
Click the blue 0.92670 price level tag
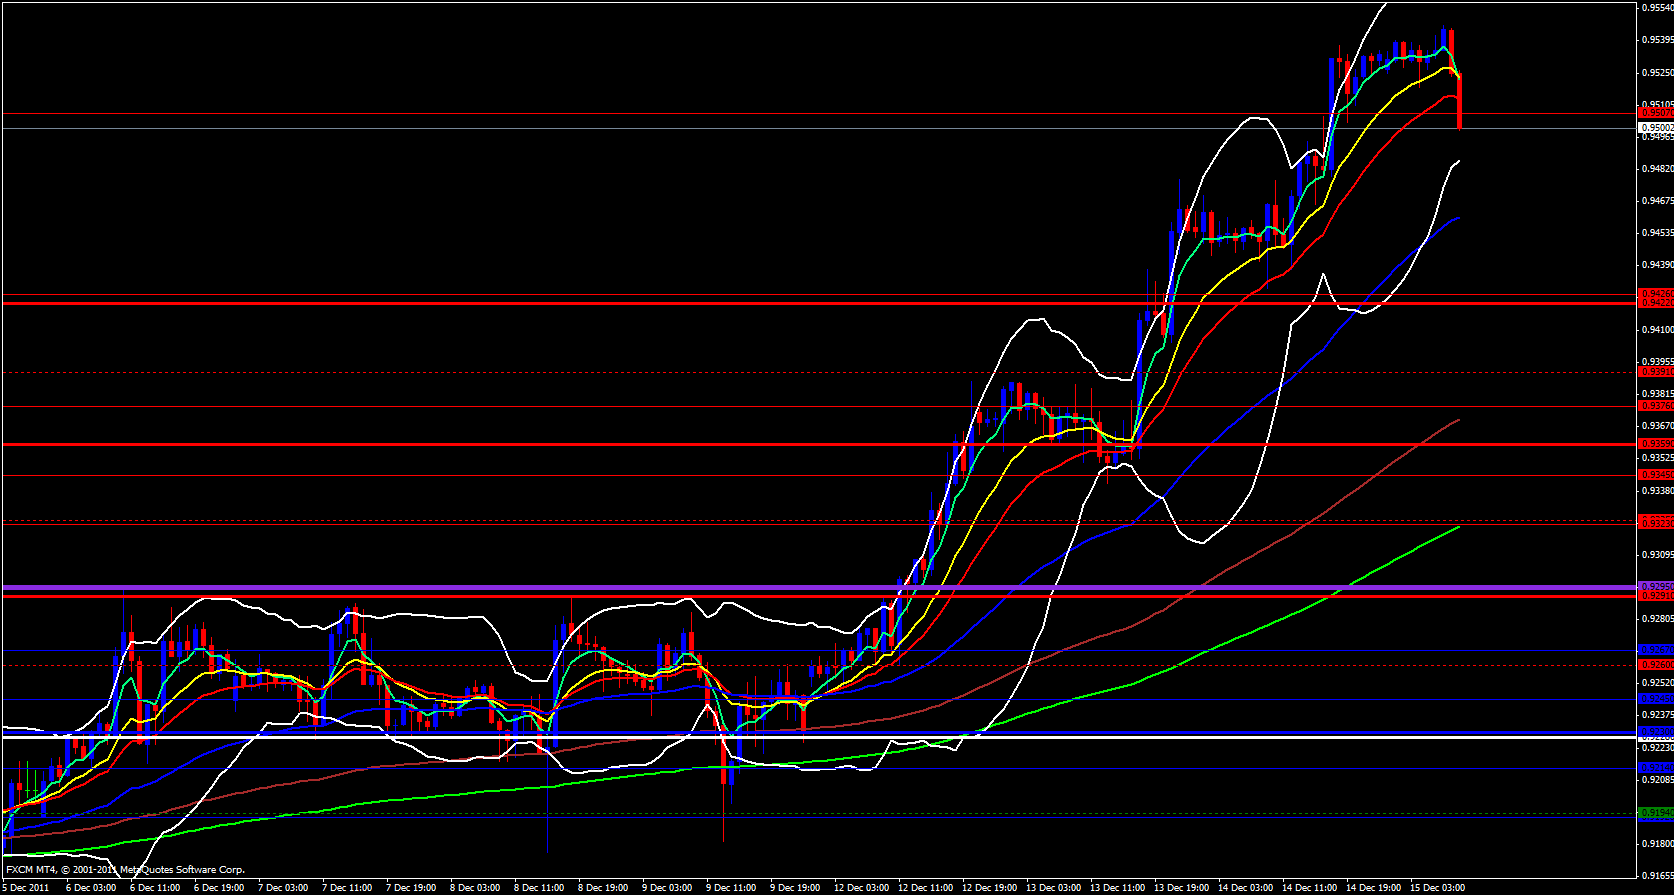click(1655, 650)
